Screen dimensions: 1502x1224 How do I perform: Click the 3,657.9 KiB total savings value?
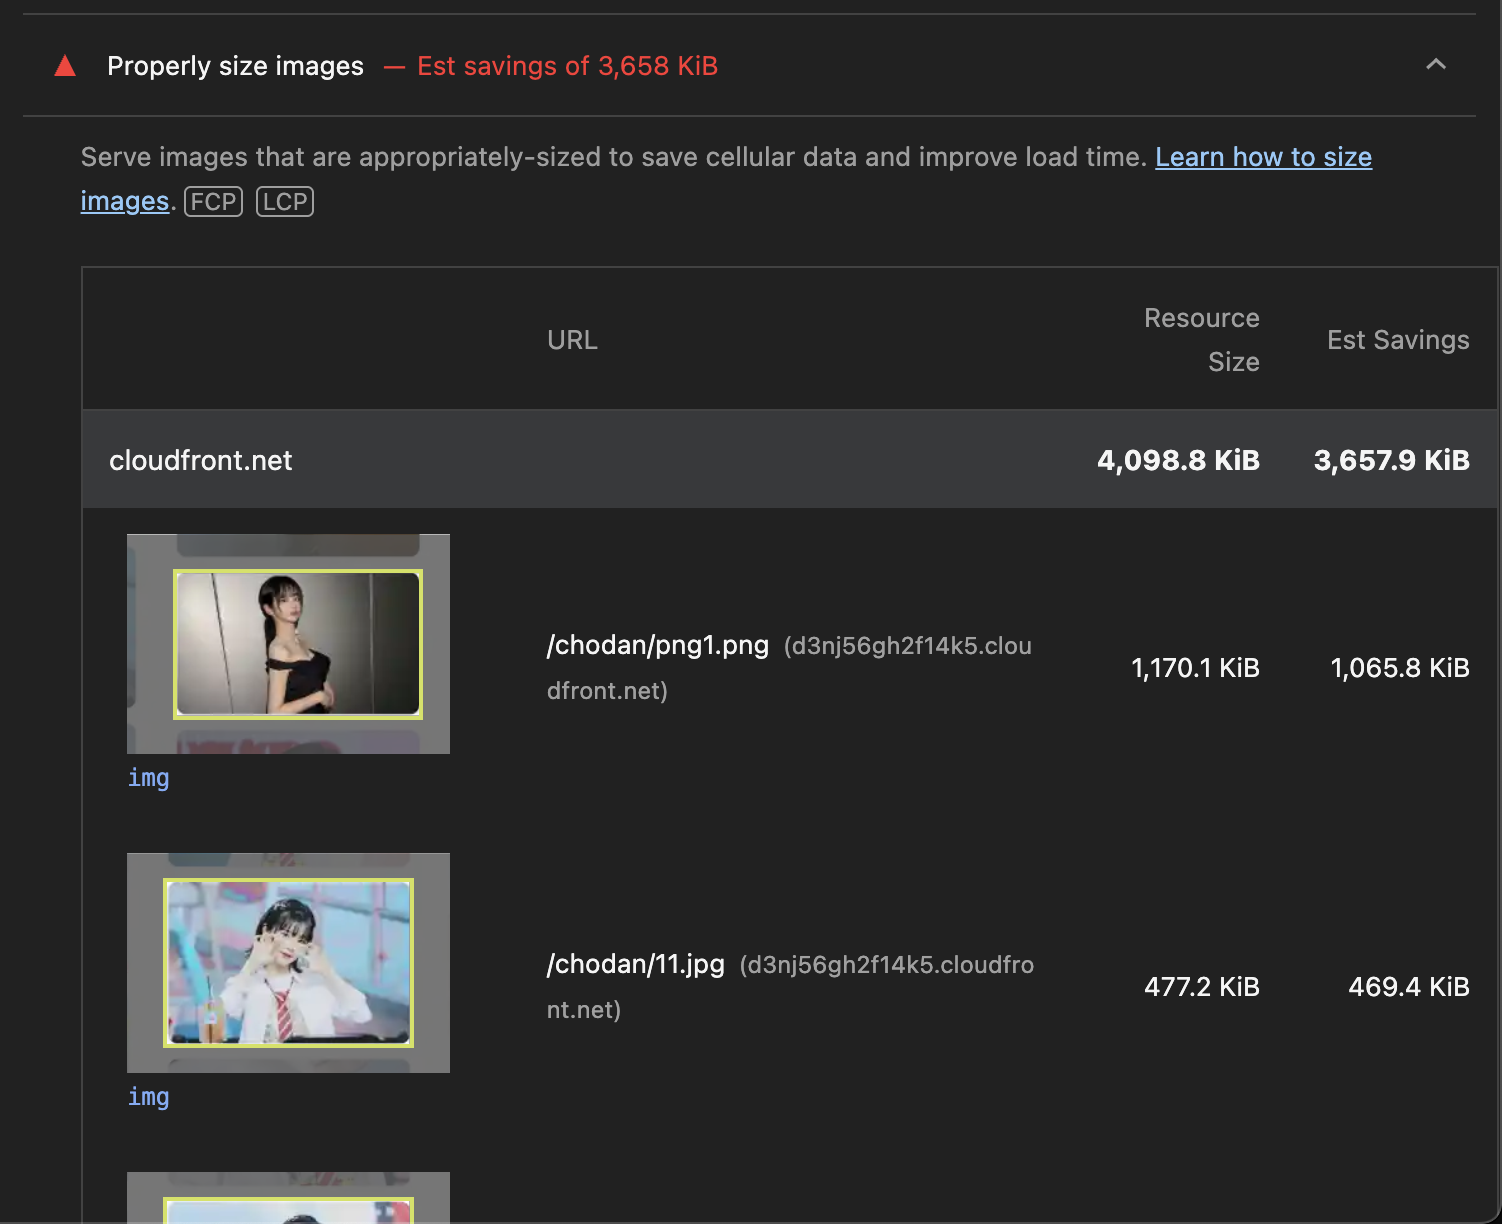(1391, 460)
